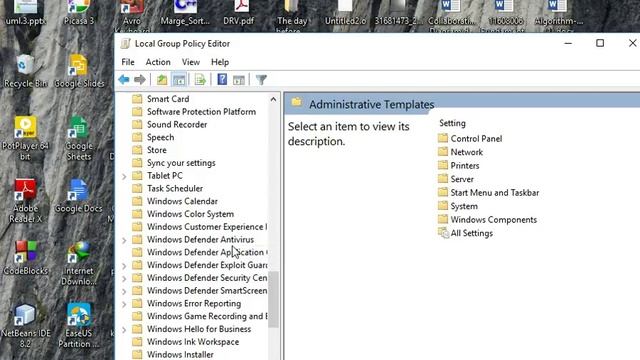Open System folder in settings list
This screenshot has height=360, width=640.
[x=464, y=206]
